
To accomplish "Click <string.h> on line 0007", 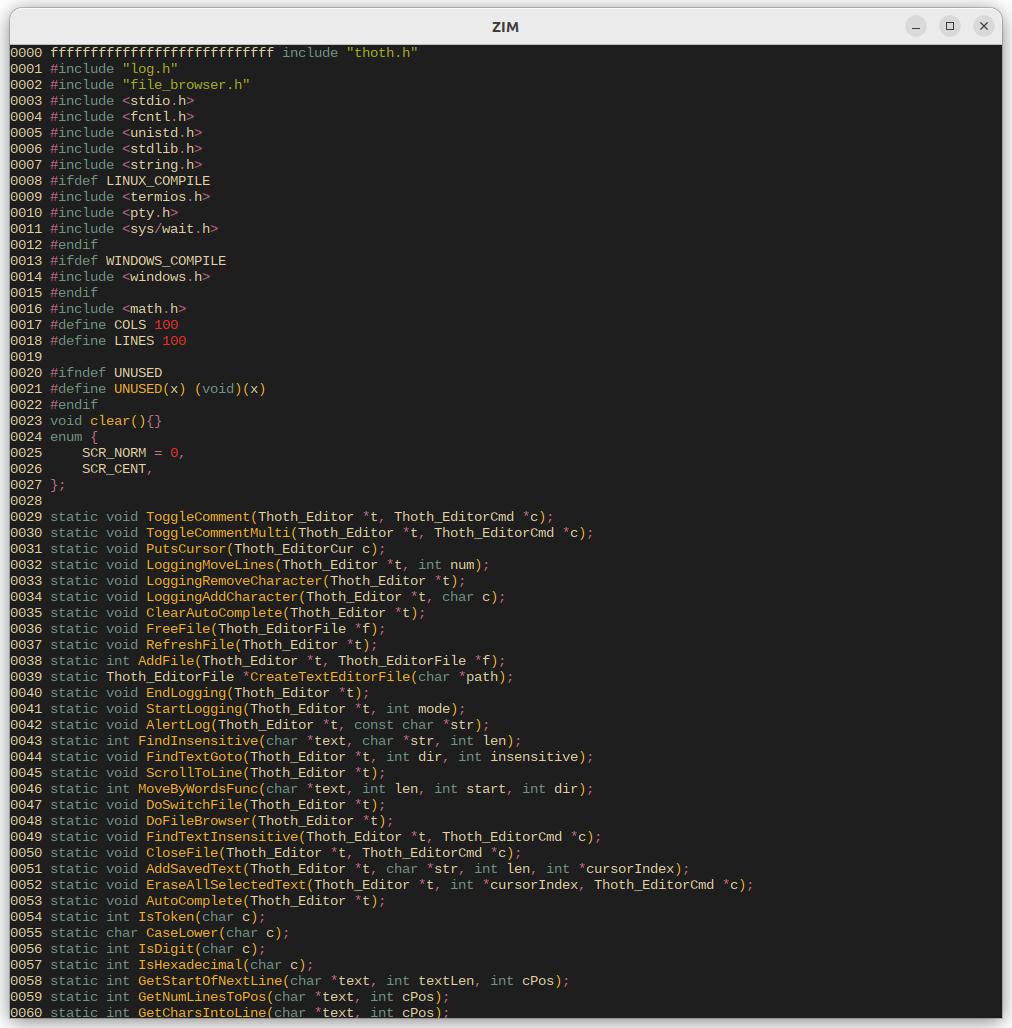I will click(x=162, y=165).
